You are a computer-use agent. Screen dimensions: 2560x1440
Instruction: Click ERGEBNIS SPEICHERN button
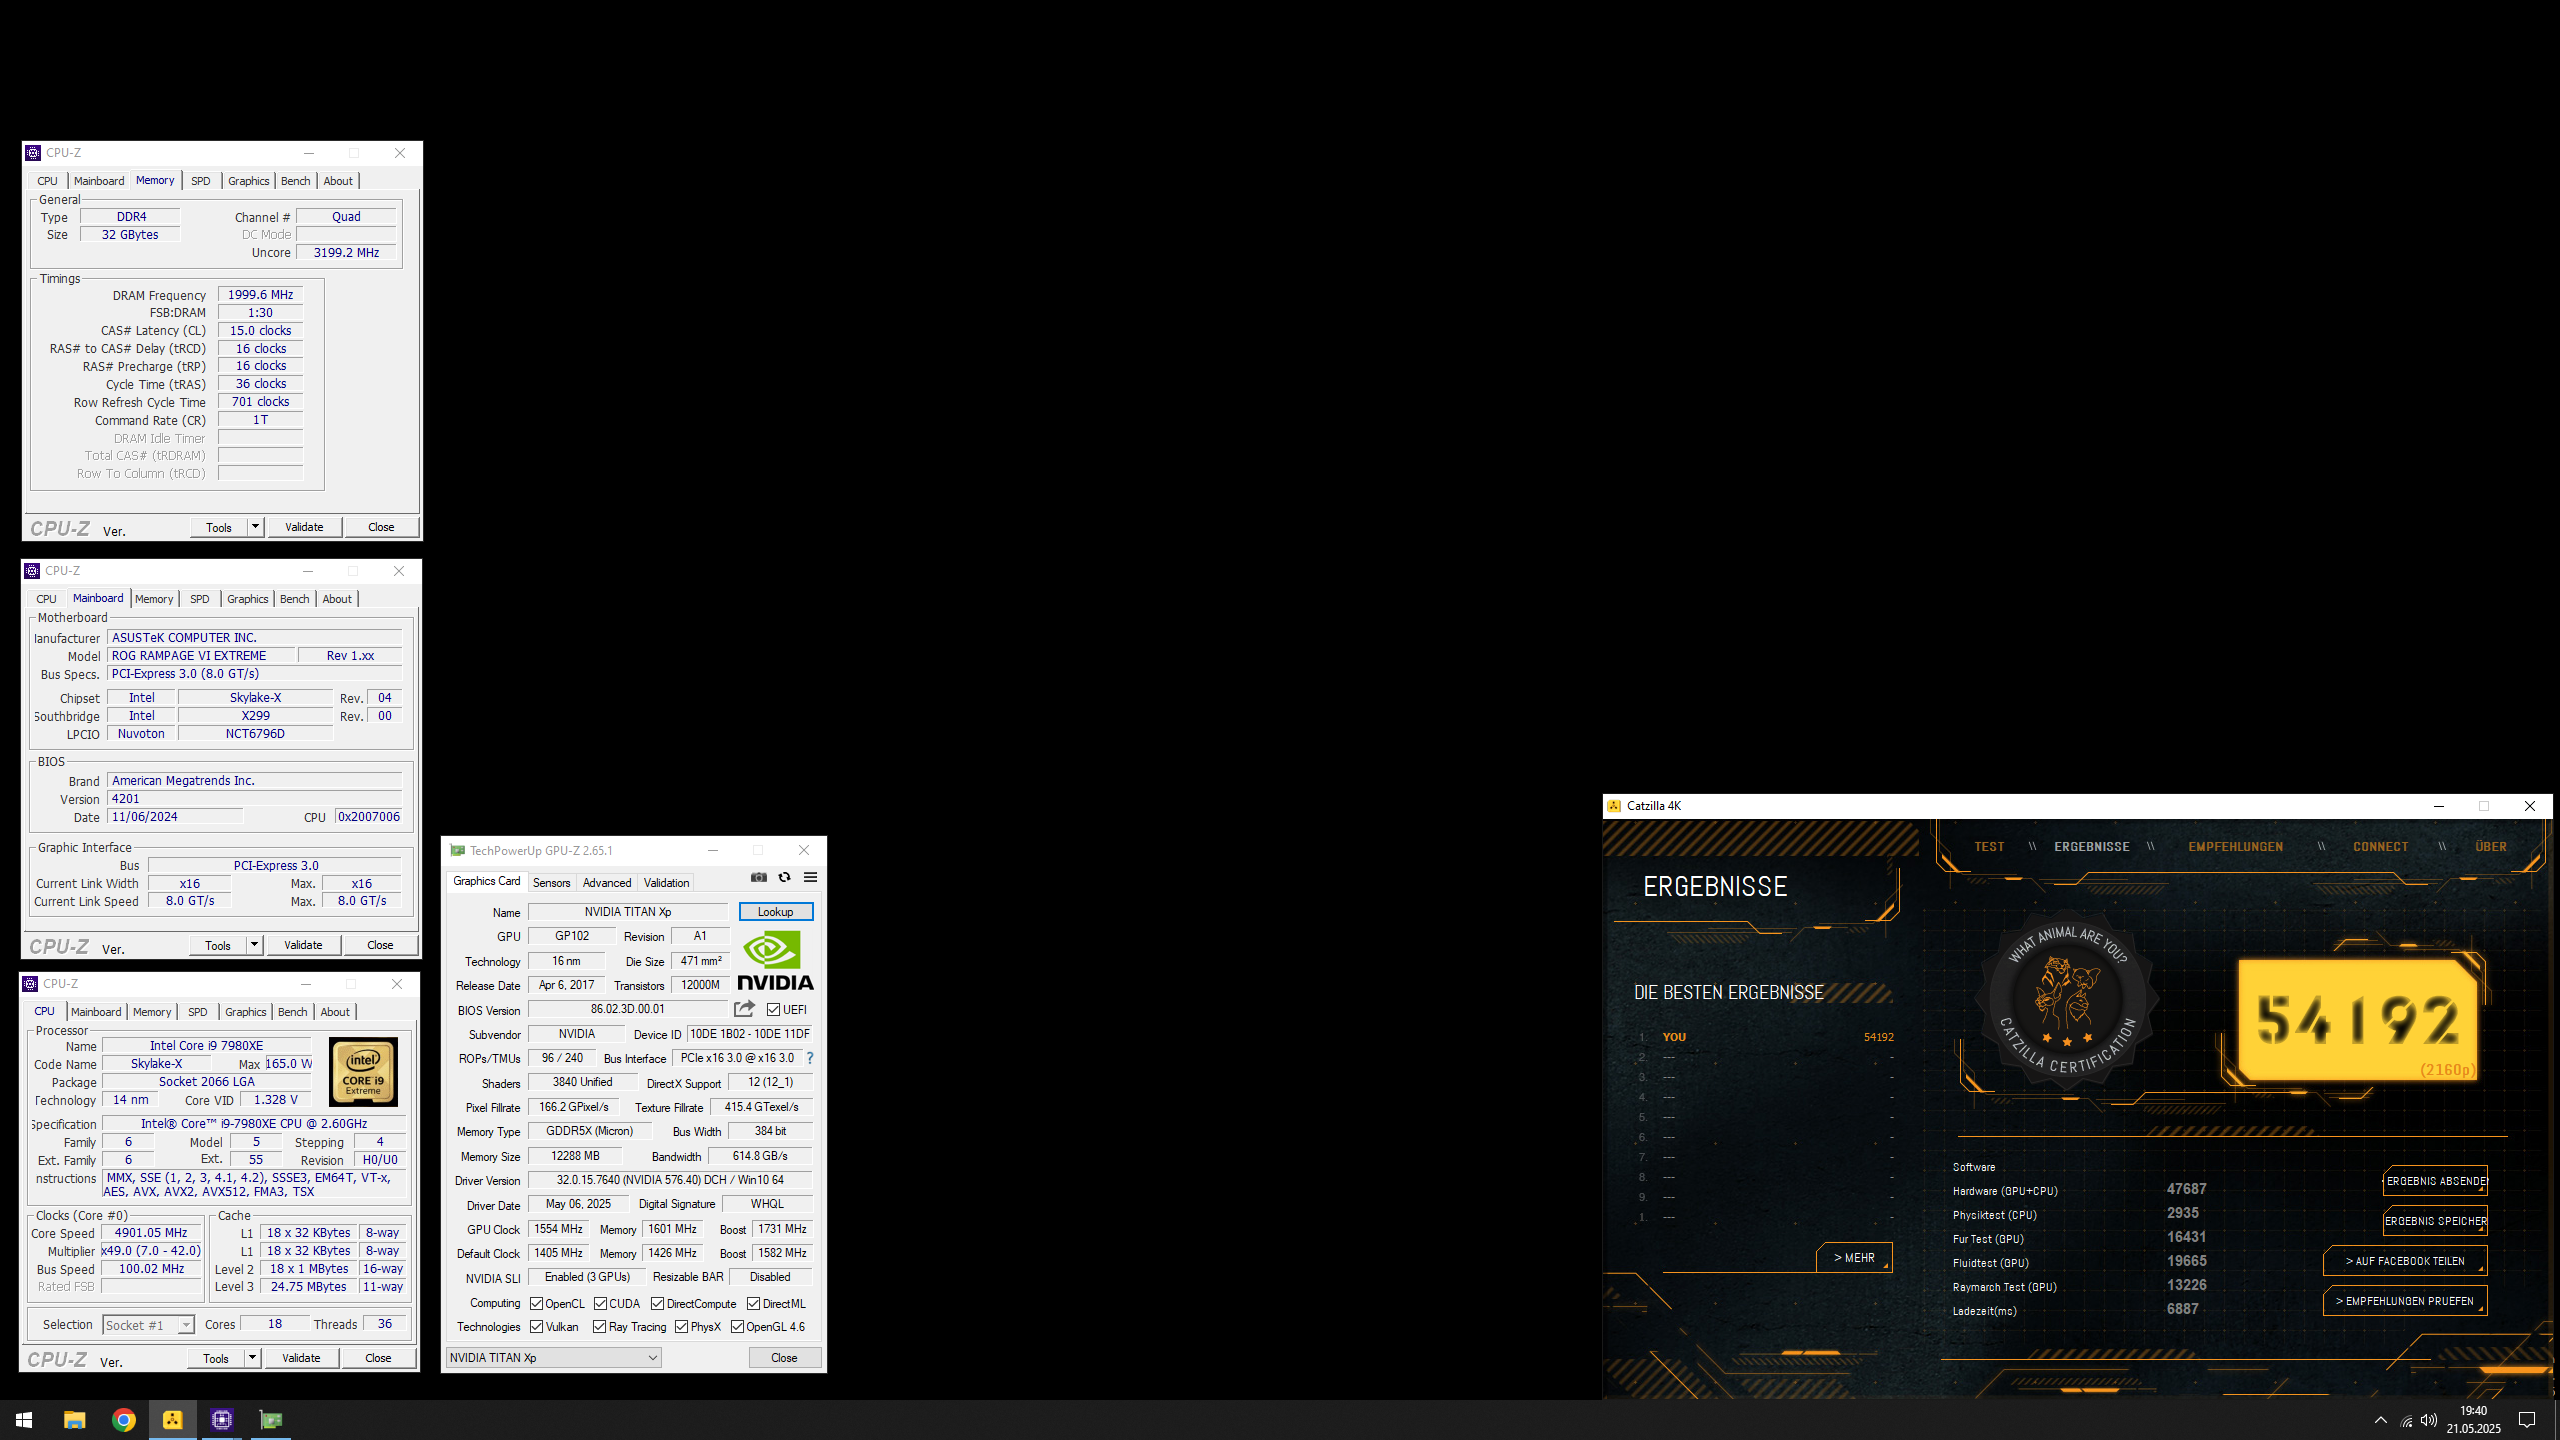pos(2436,1221)
